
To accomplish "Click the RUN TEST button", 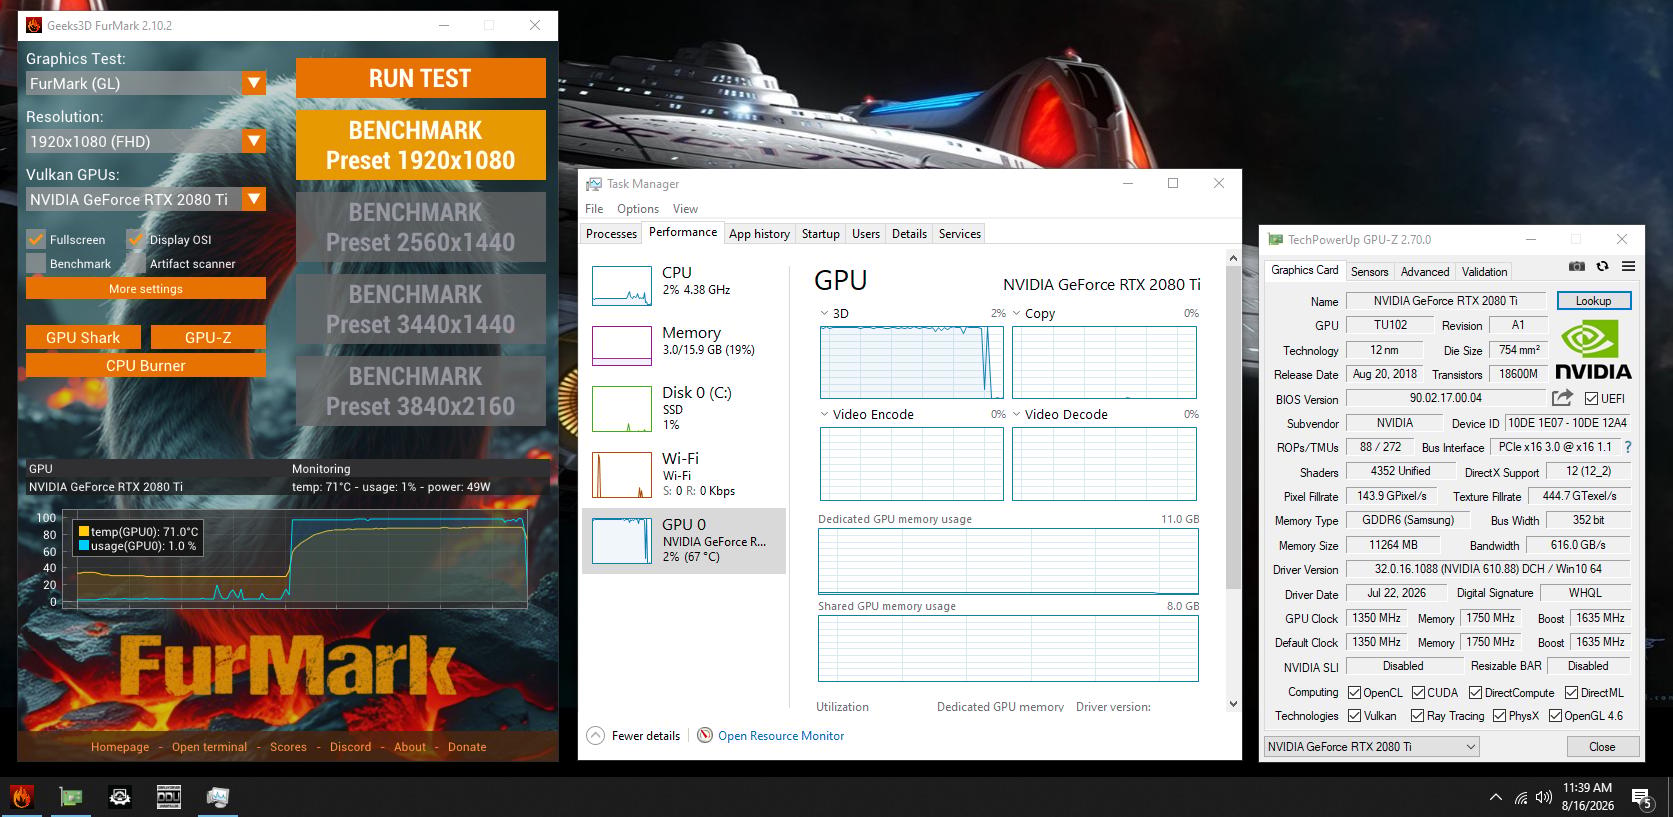I will (x=420, y=78).
